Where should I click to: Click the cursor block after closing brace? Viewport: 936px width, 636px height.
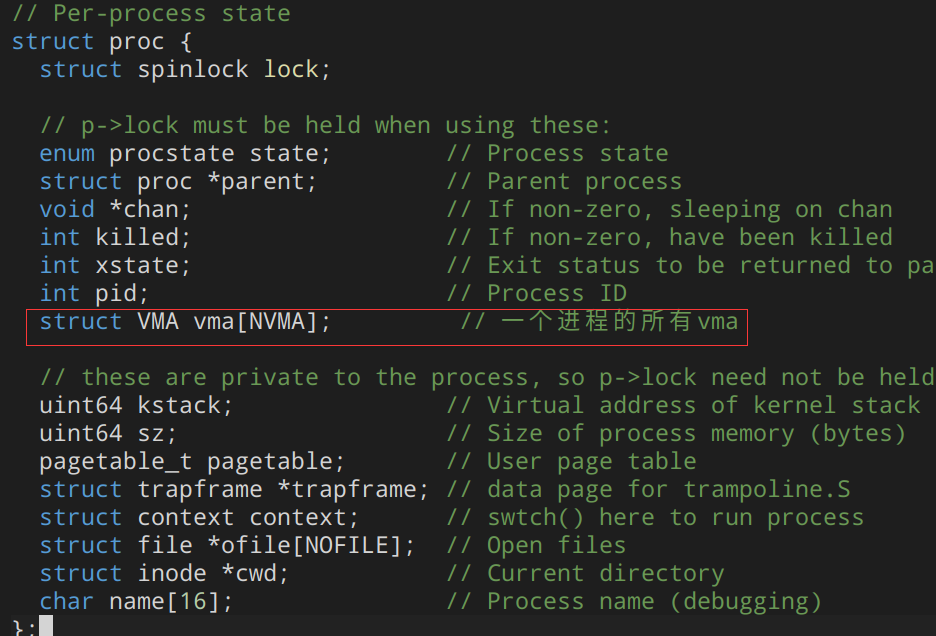(45, 627)
